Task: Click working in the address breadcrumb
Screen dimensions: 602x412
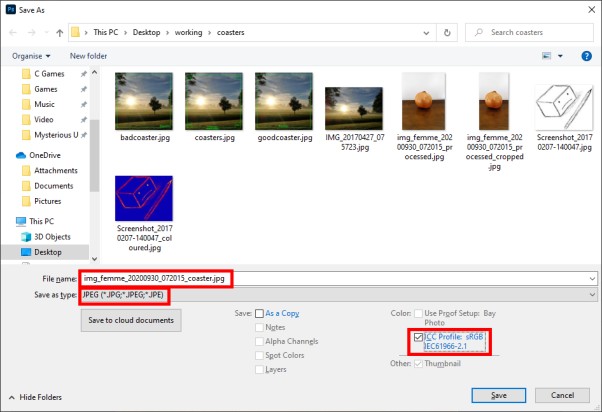Action: 188,33
